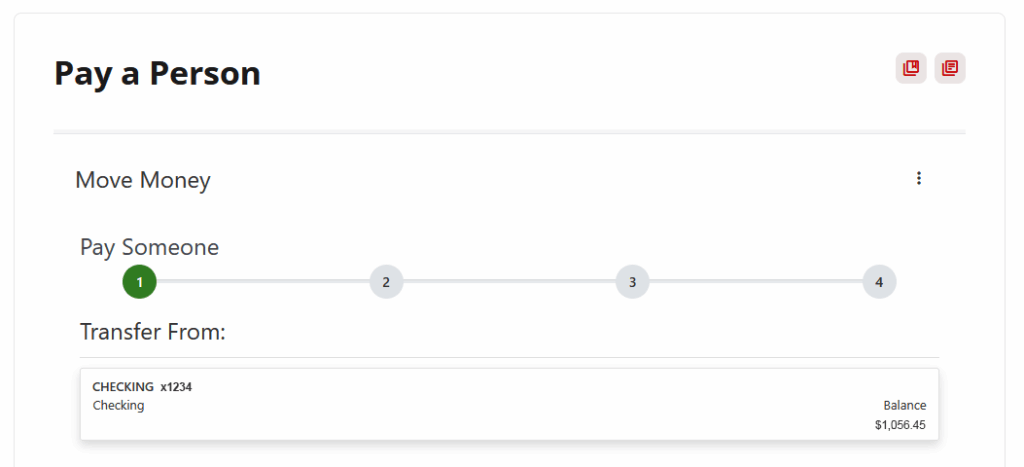Click the divider under Pay a Person

[509, 132]
